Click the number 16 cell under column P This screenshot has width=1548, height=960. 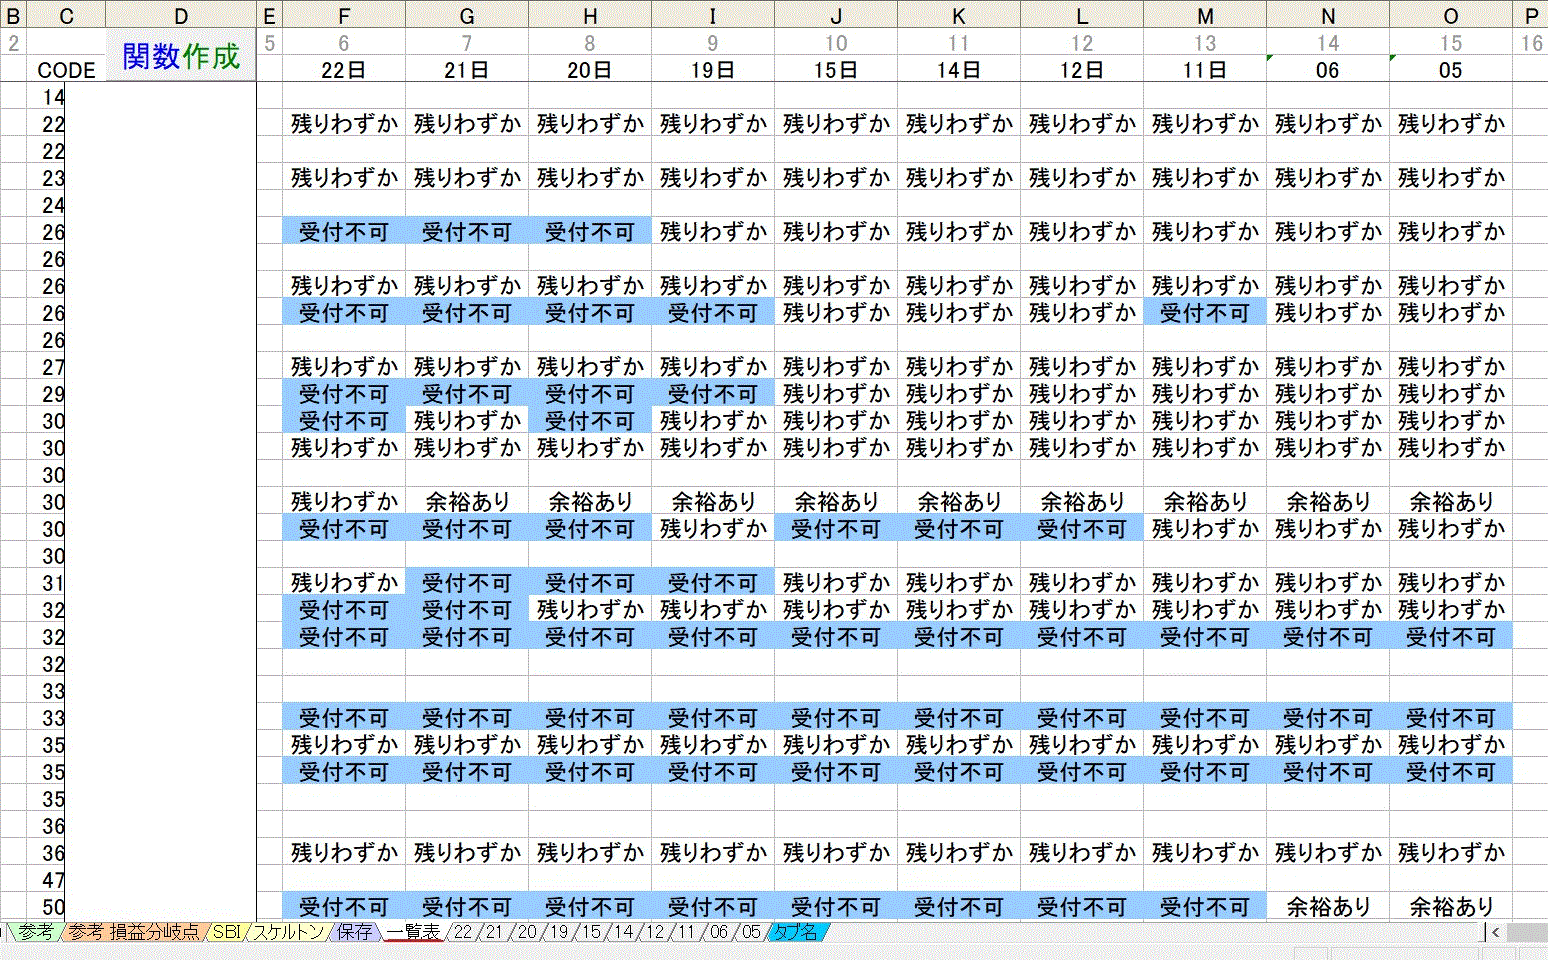click(x=1531, y=43)
